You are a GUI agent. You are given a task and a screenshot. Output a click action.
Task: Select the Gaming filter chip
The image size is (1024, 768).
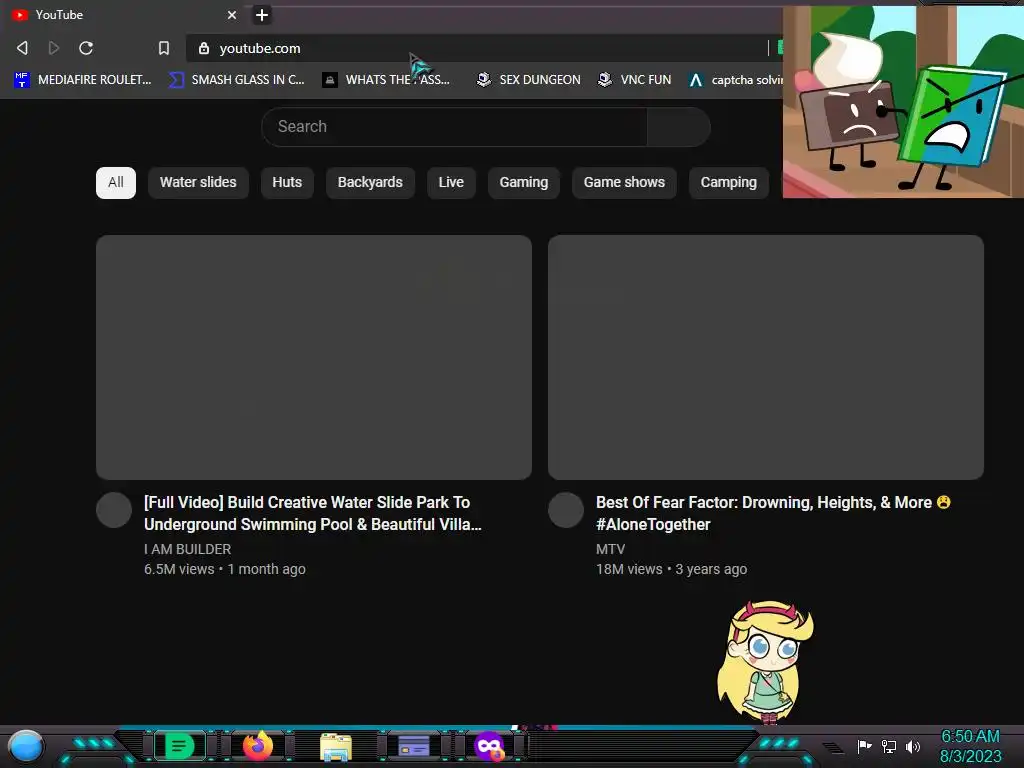click(524, 182)
